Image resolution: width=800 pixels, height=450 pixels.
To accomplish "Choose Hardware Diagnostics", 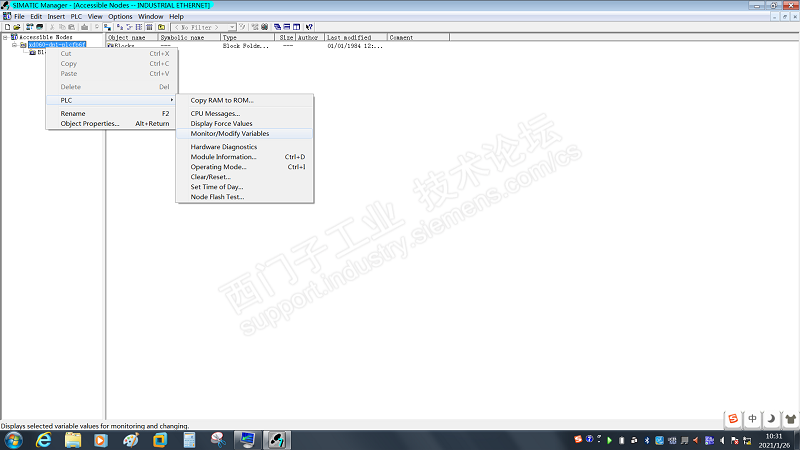I will coord(245,147).
